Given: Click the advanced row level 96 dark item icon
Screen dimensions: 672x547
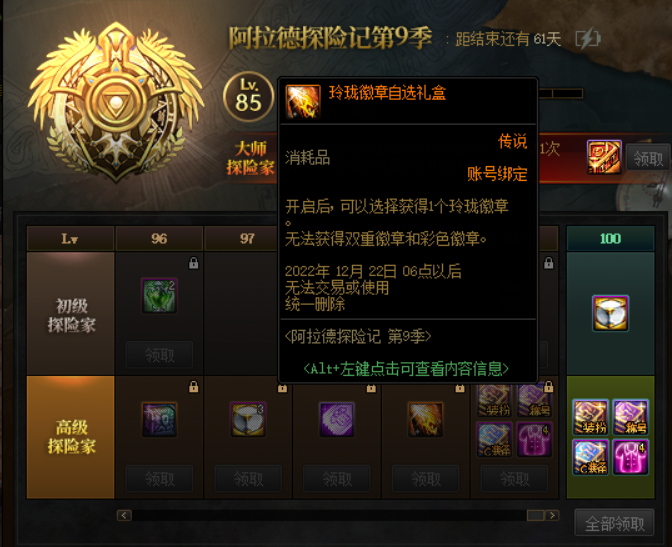Looking at the screenshot, I should click(x=159, y=419).
